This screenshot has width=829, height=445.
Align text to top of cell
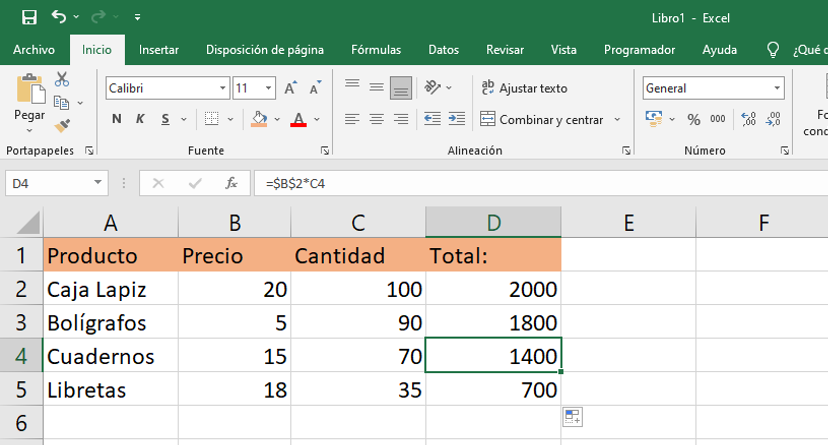352,87
